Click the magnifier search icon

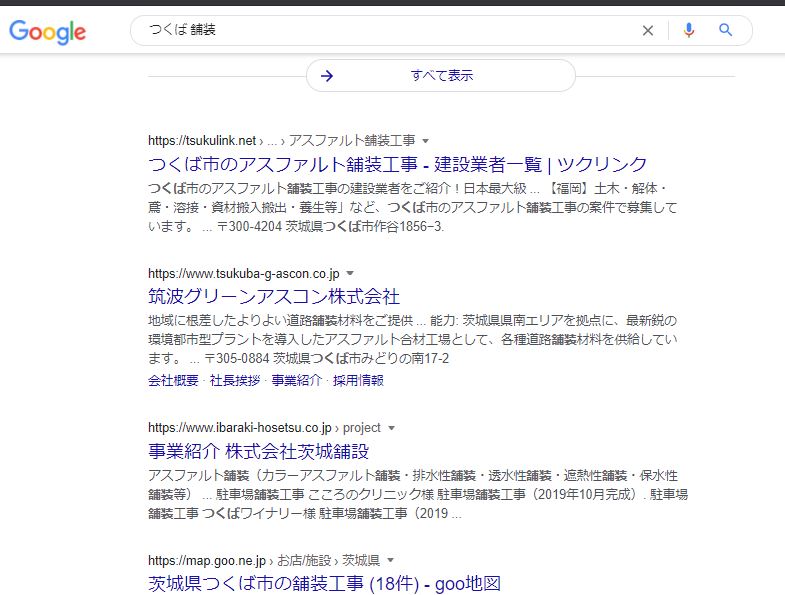[x=725, y=30]
